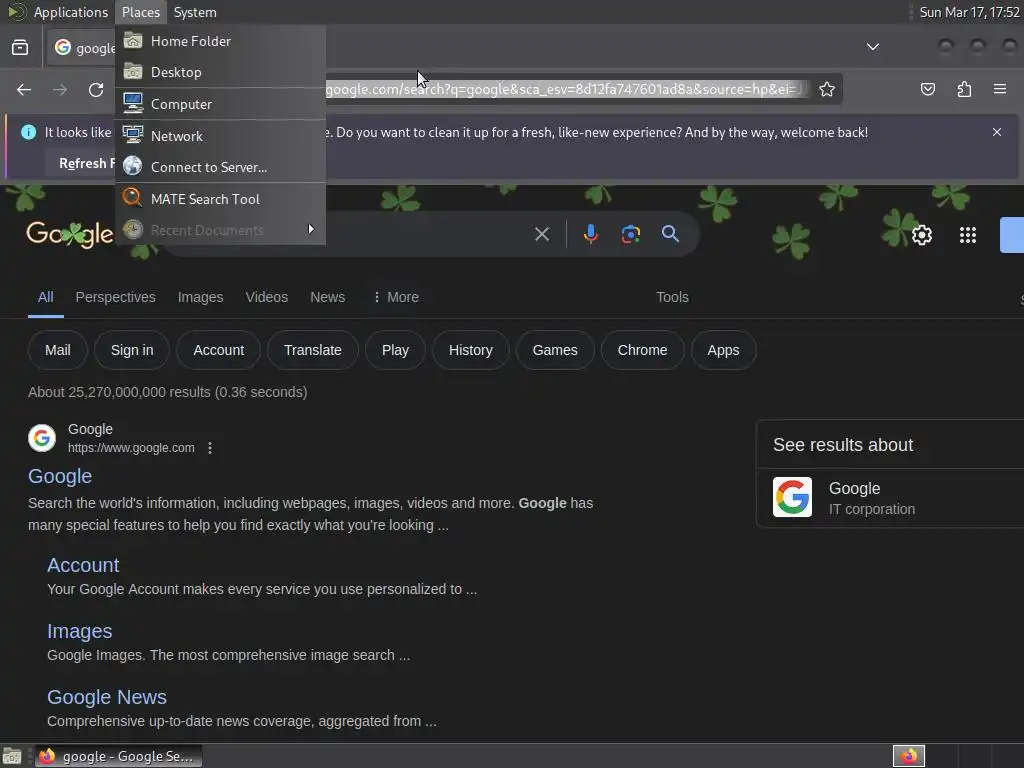Expand the list all tabs chevron
1024x768 pixels.
click(x=872, y=47)
